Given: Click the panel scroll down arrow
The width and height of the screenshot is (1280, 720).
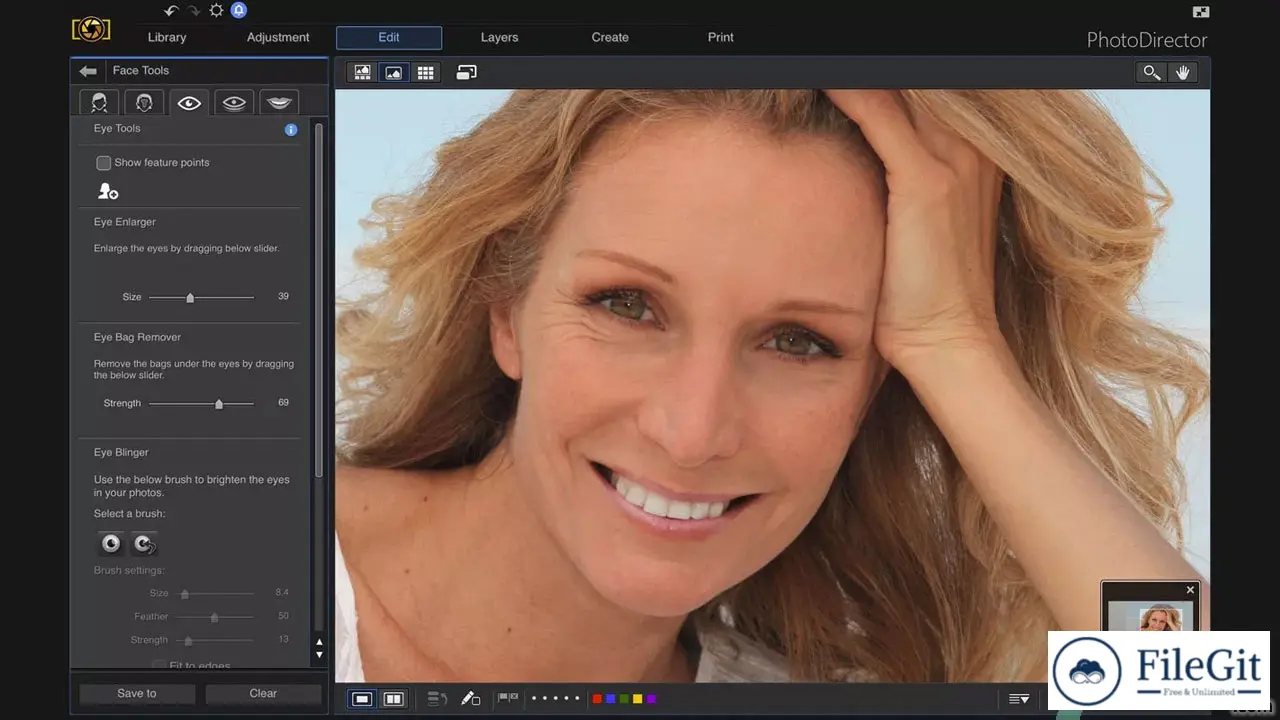Looking at the screenshot, I should click(319, 655).
